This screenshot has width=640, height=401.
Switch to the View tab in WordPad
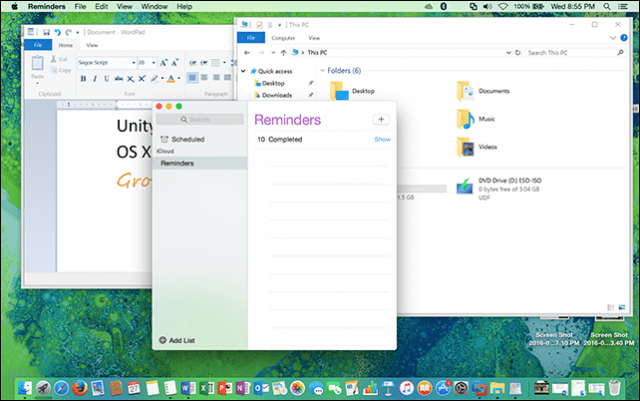tap(92, 45)
